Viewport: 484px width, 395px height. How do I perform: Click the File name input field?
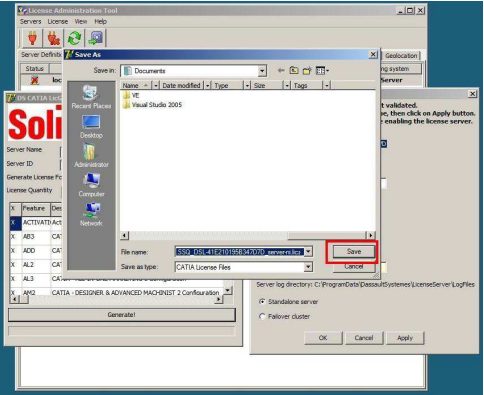pos(239,252)
